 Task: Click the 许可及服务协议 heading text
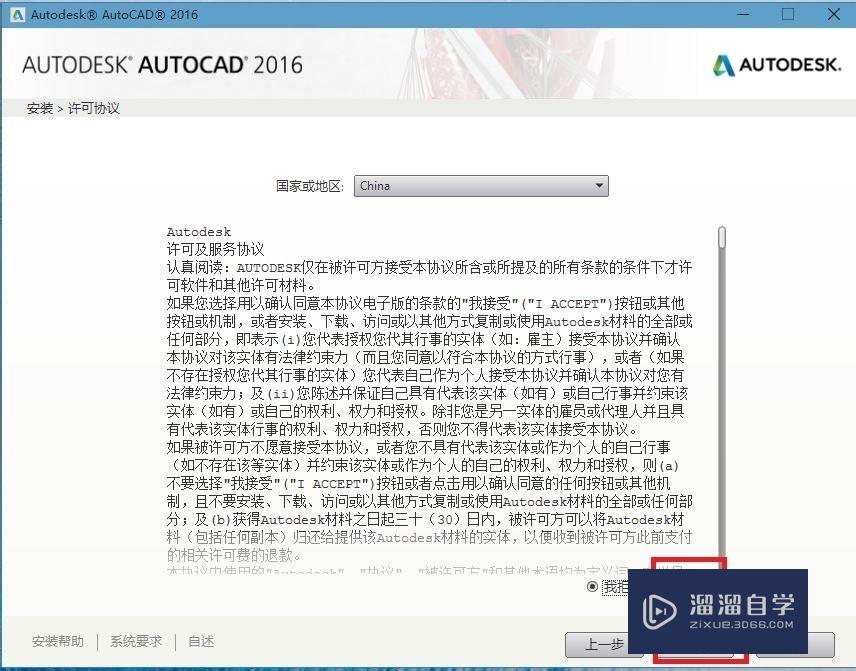[215, 250]
